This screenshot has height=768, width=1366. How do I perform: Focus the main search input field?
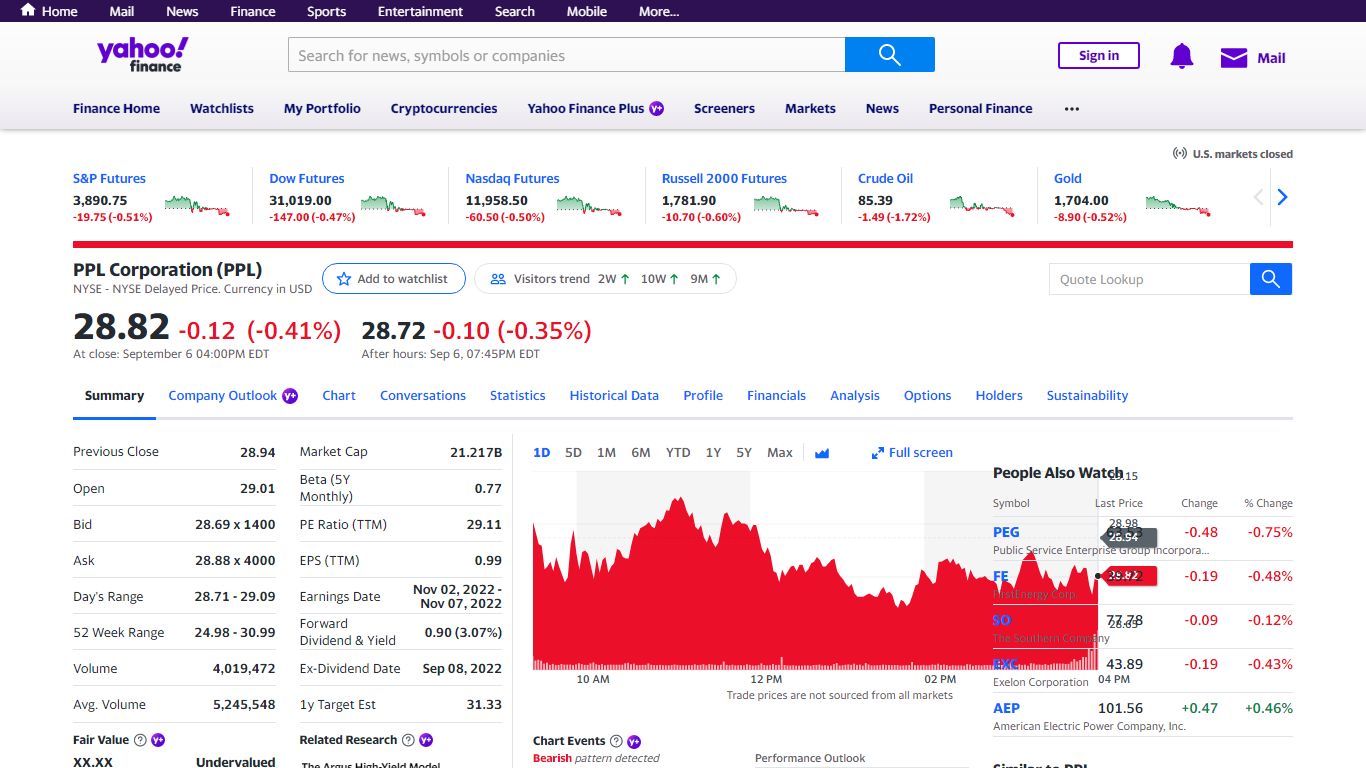pyautogui.click(x=566, y=55)
